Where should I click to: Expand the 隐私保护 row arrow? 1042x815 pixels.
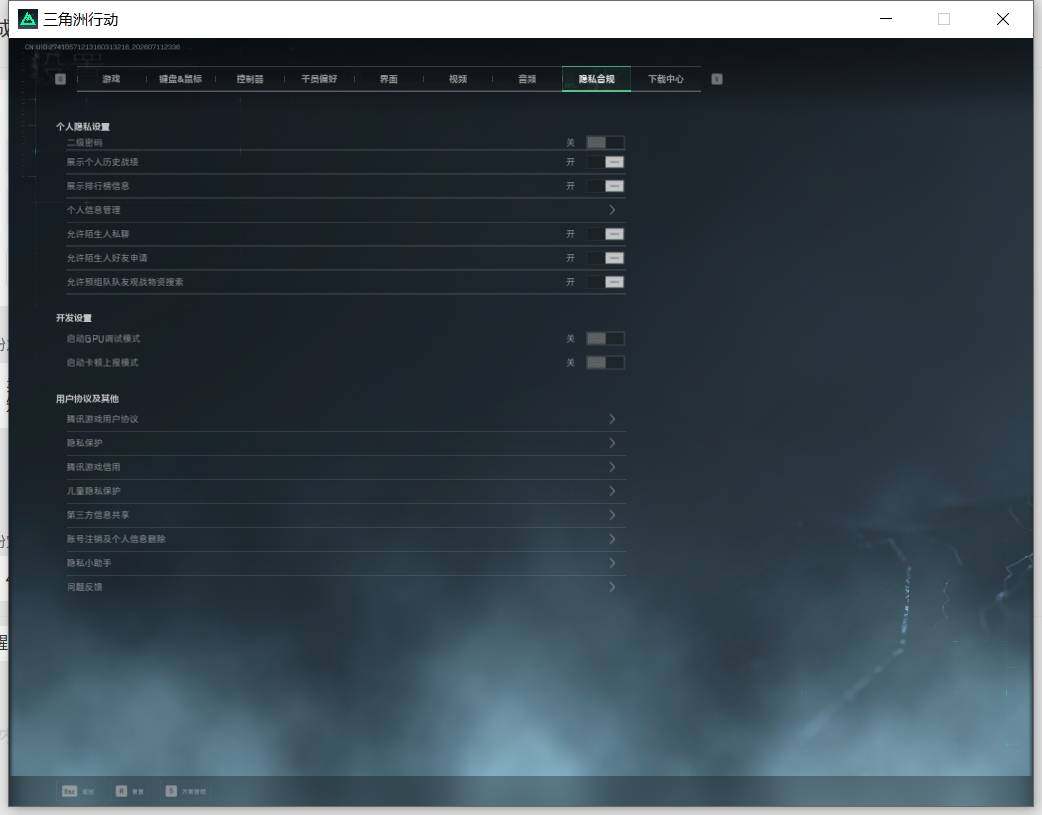pos(612,443)
